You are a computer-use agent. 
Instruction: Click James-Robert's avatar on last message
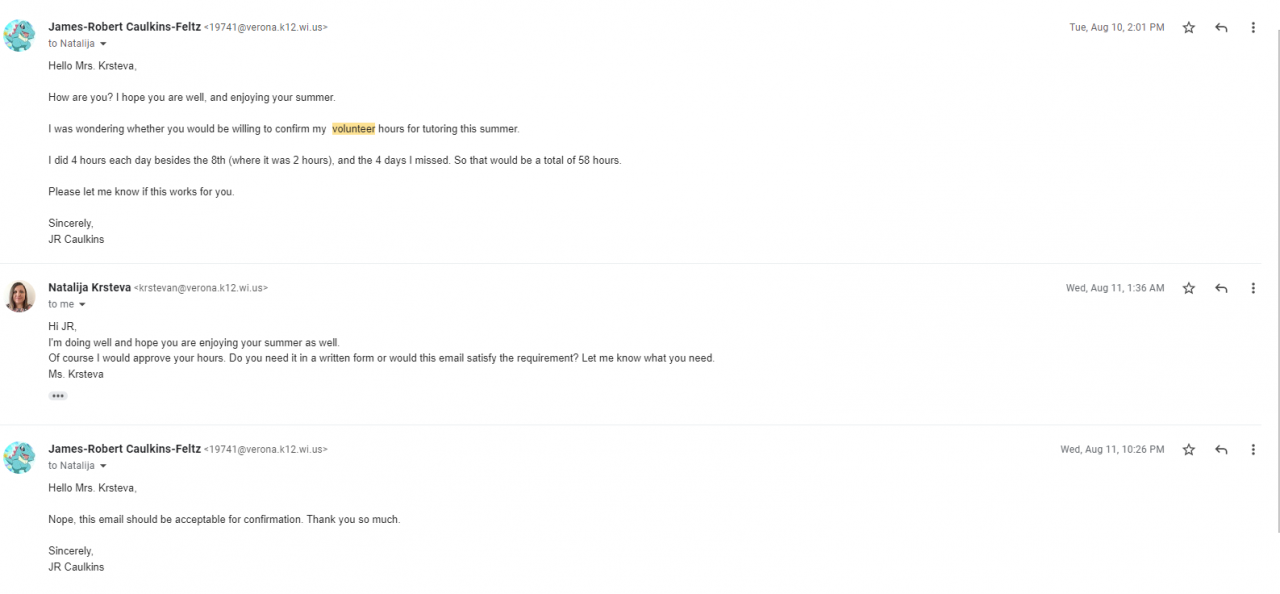pyautogui.click(x=20, y=457)
